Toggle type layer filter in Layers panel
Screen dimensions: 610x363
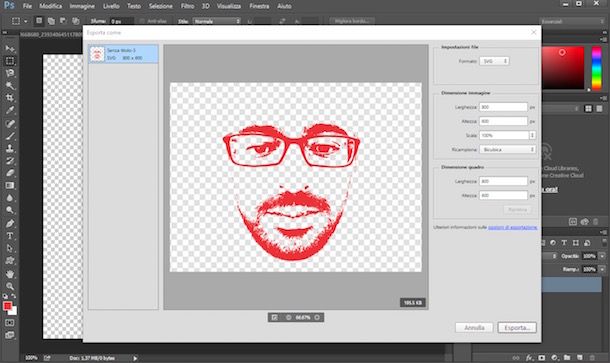pos(564,243)
